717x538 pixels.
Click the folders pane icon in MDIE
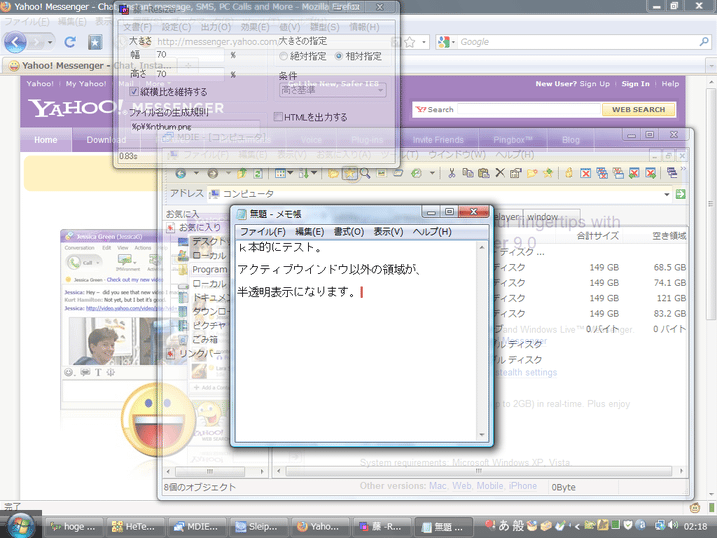(x=333, y=173)
